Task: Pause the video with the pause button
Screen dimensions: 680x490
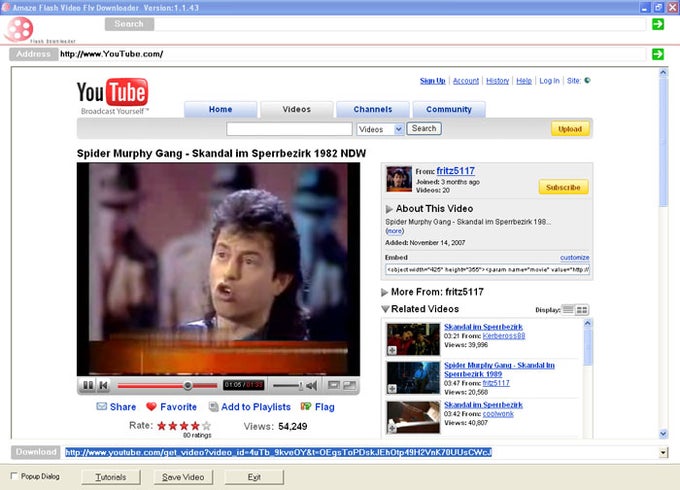Action: point(88,385)
